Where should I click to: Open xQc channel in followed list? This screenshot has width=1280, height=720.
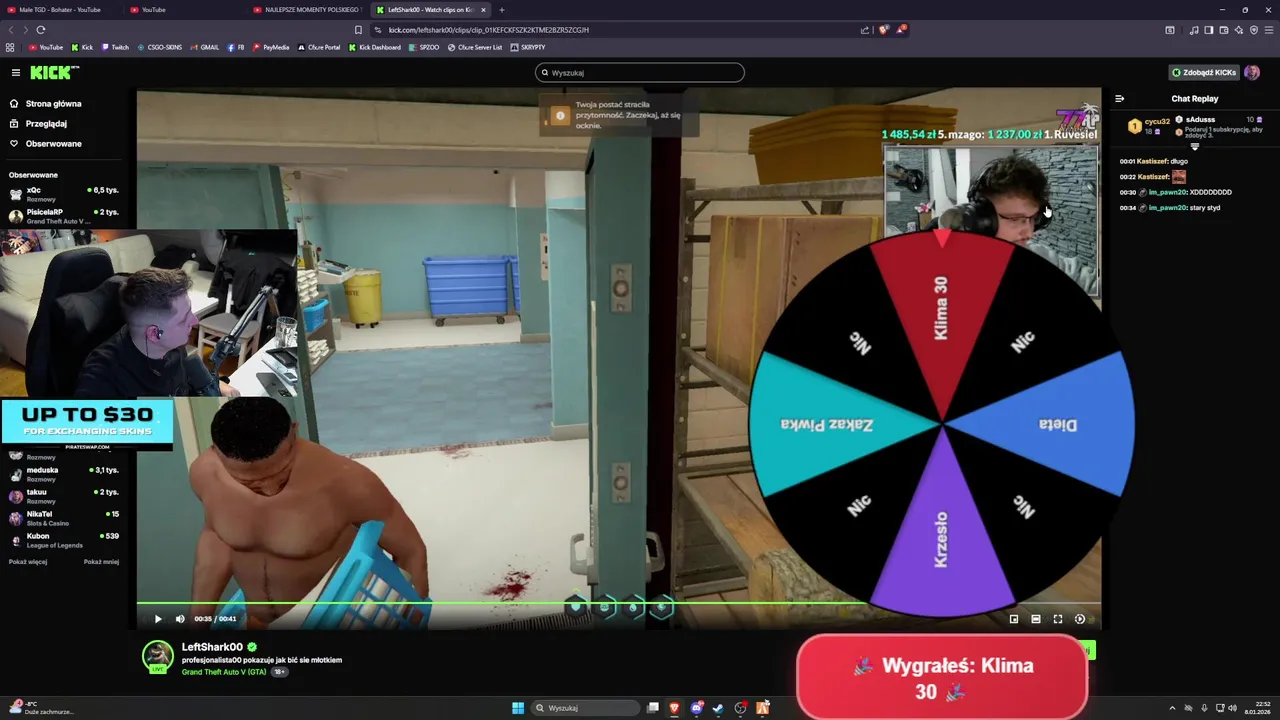63,194
